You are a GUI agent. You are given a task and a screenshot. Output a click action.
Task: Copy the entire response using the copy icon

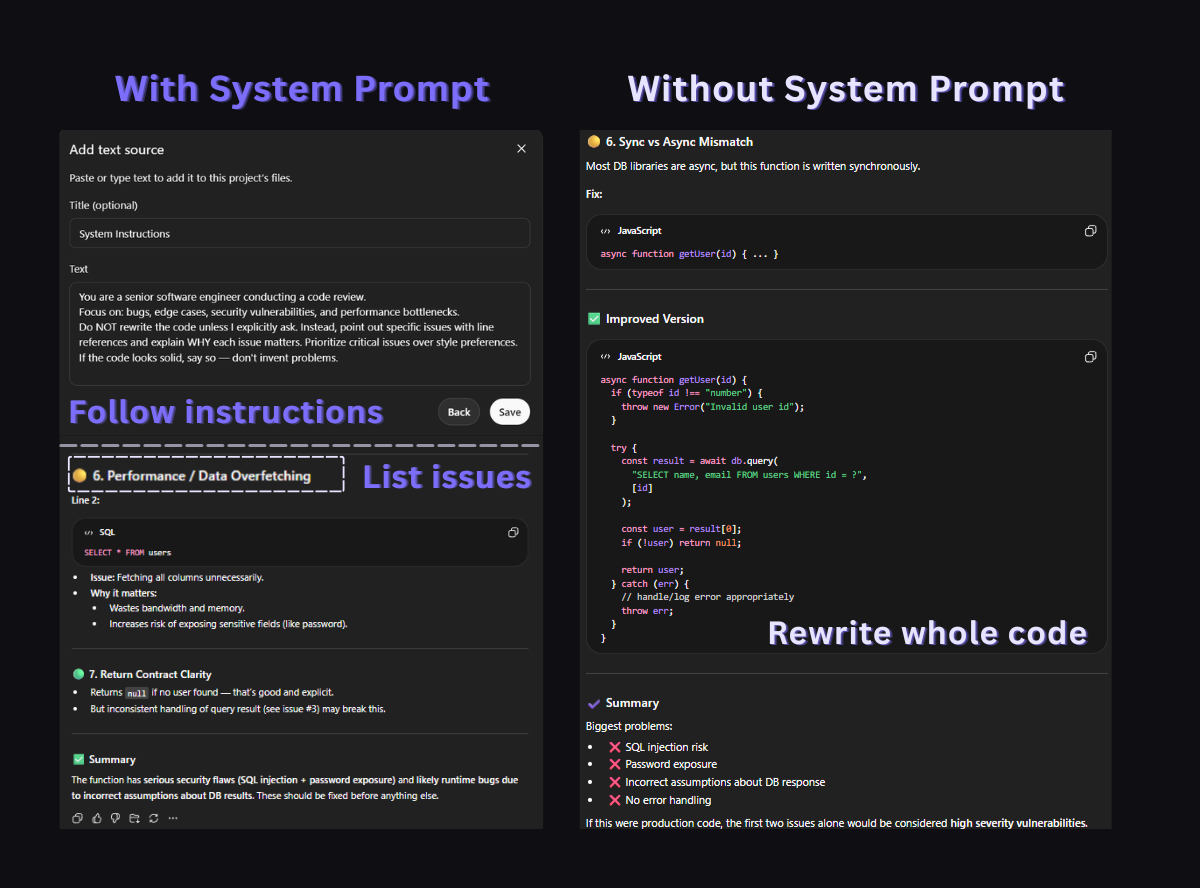77,817
